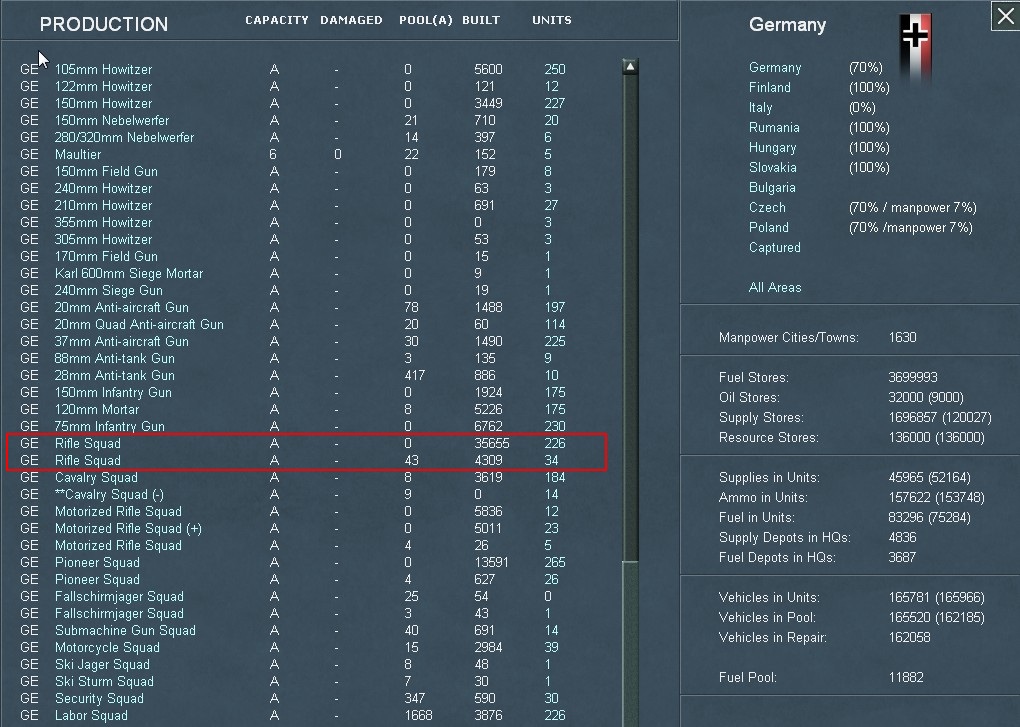Viewport: 1020px width, 727px height.
Task: Select the Fallschirmjager Squad row
Action: pyautogui.click(x=118, y=596)
